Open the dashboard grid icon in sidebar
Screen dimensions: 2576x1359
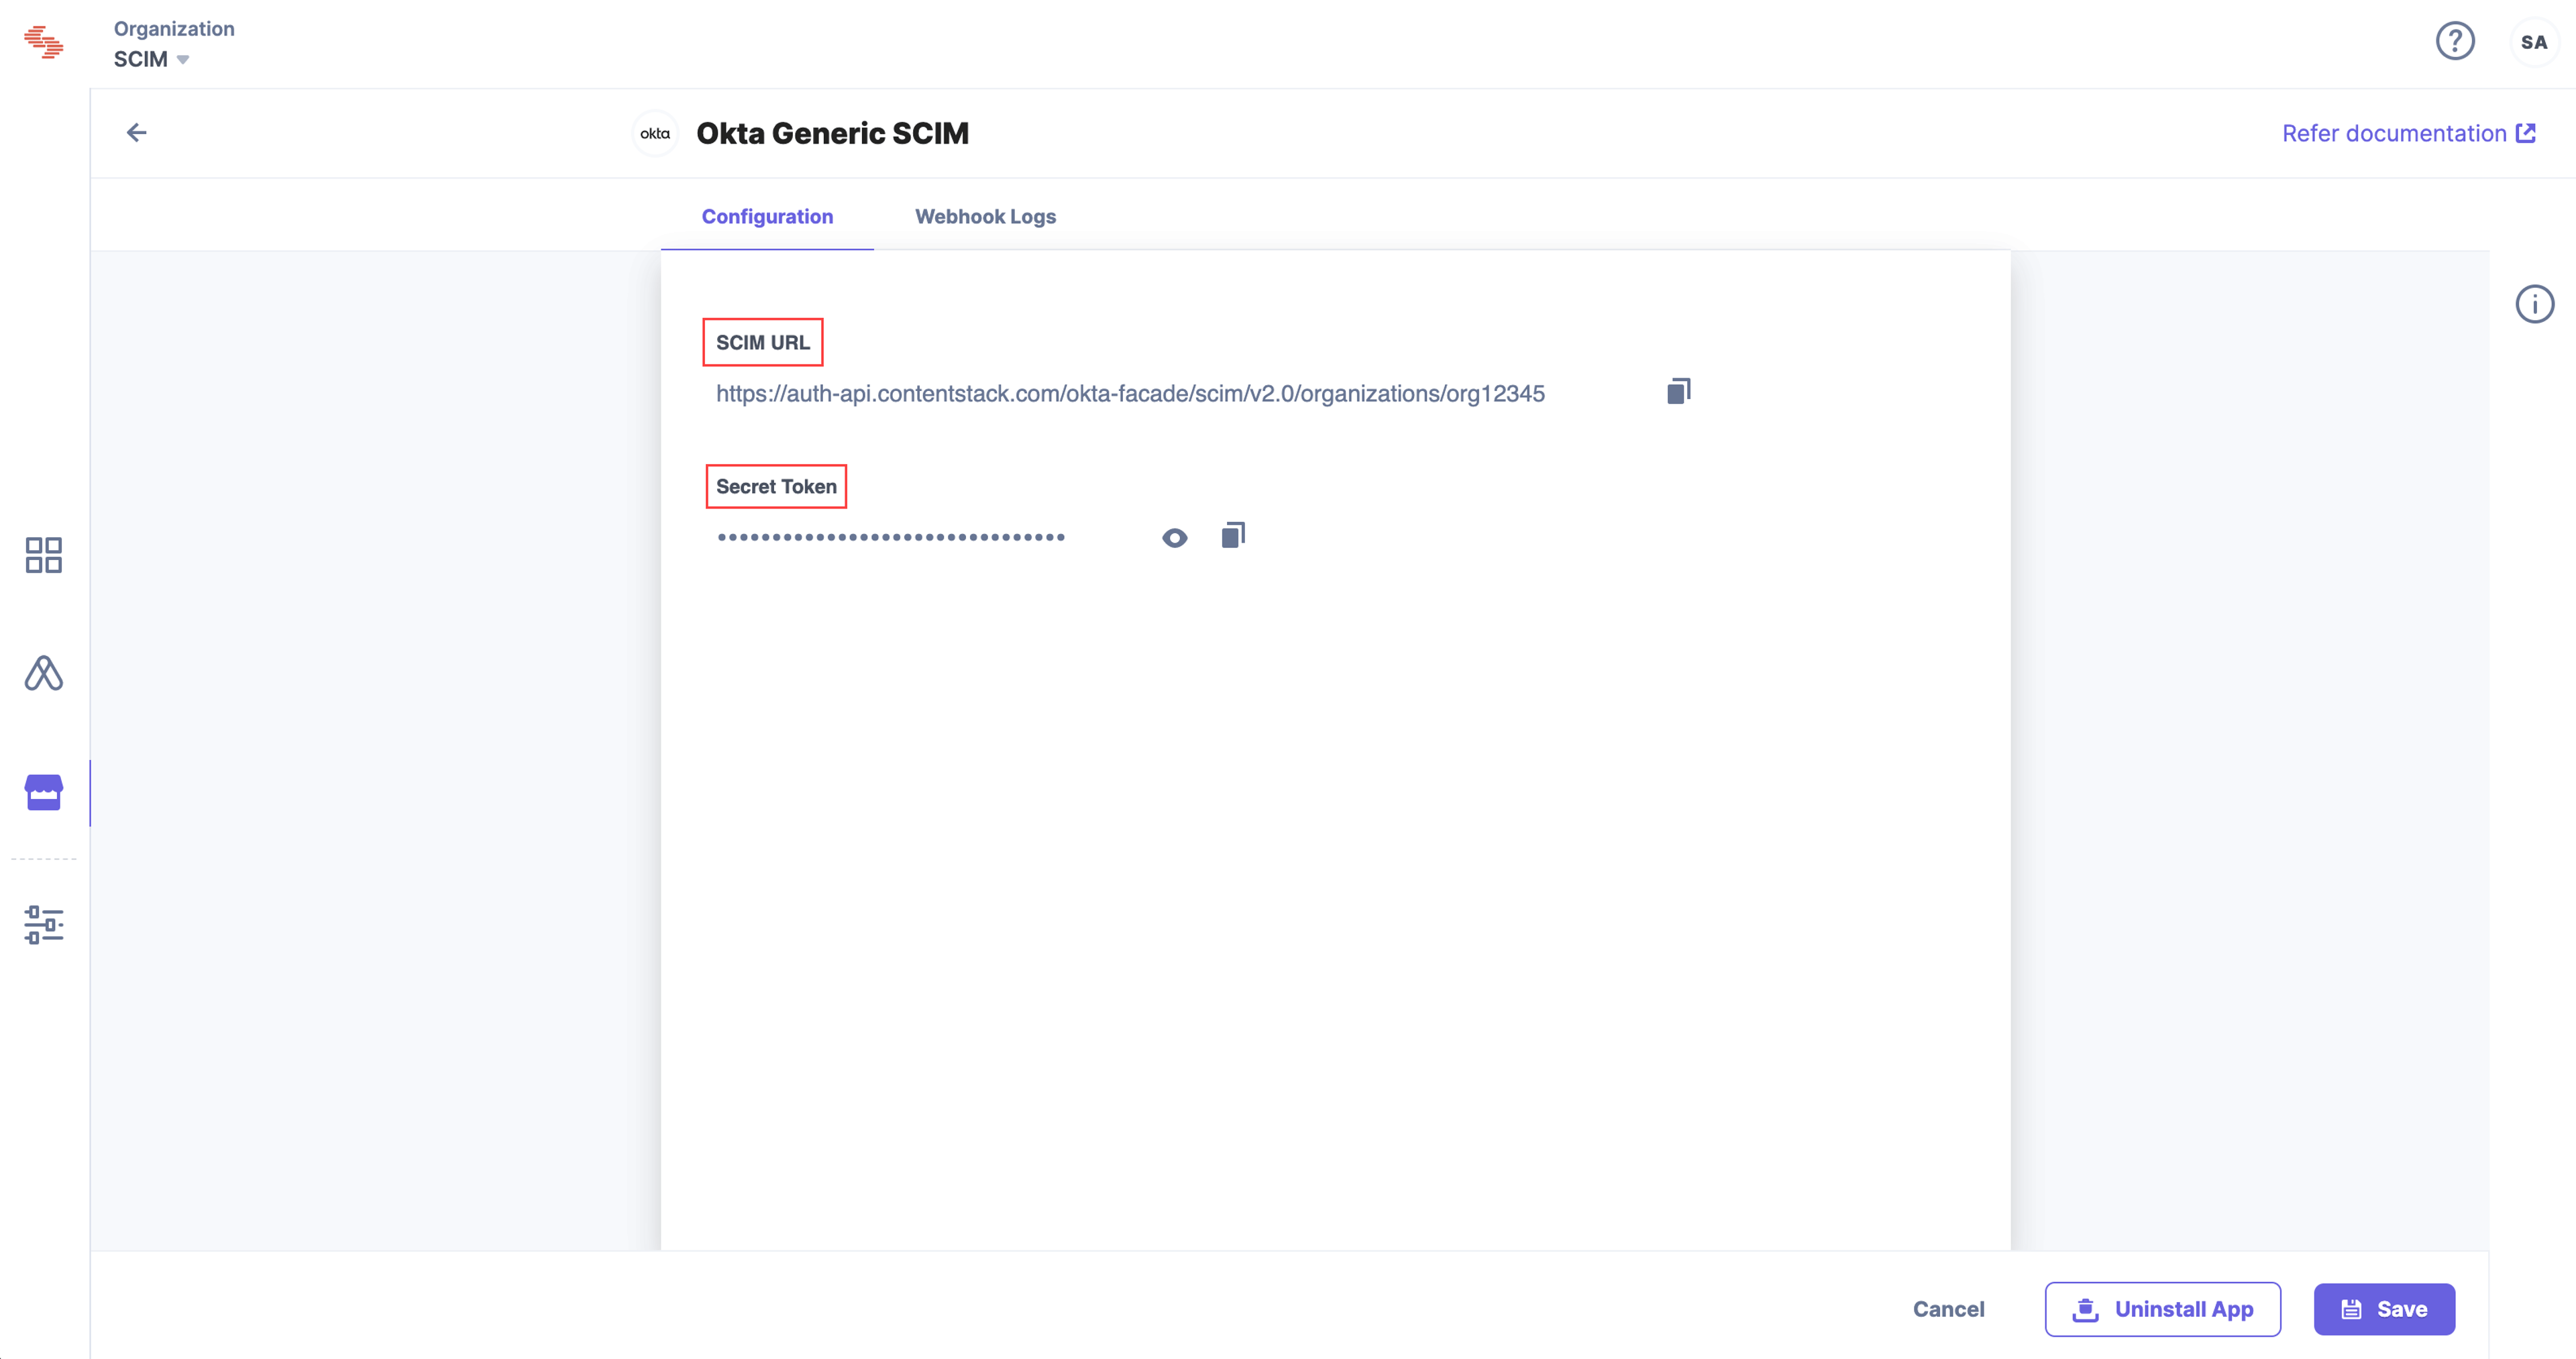(x=44, y=554)
